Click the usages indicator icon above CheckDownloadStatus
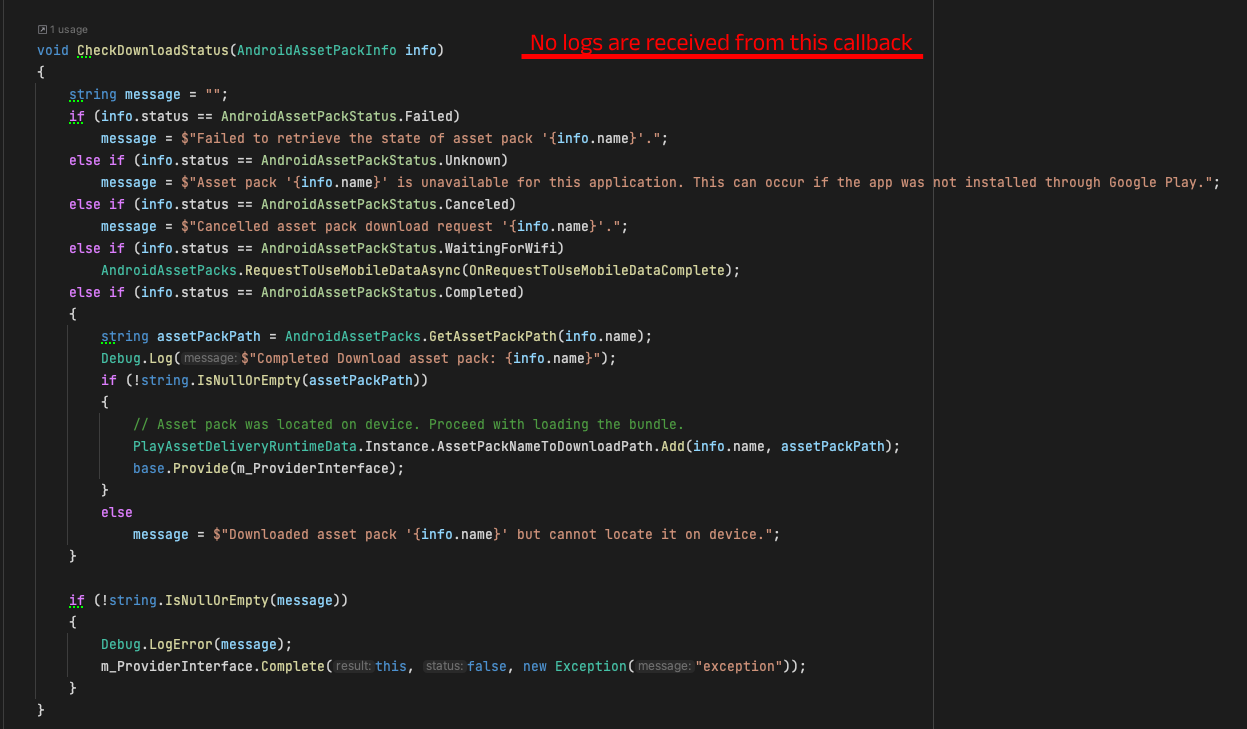The height and width of the screenshot is (729, 1247). 42,29
